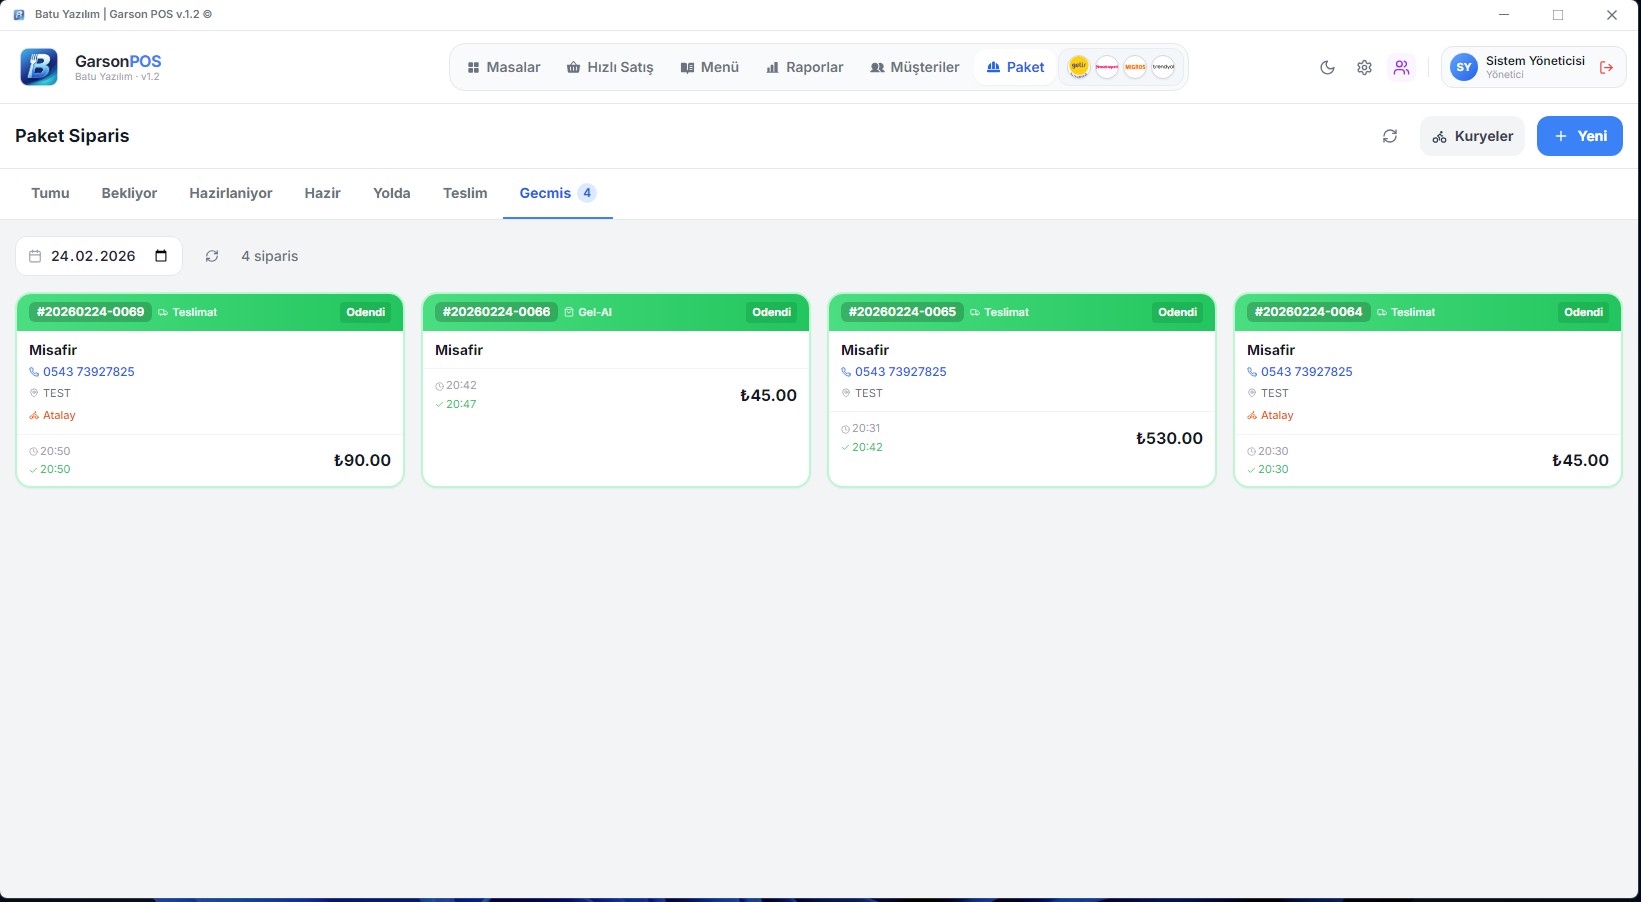Viewport: 1641px width, 902px height.
Task: Toggle dark mode with moon icon
Action: (x=1327, y=68)
